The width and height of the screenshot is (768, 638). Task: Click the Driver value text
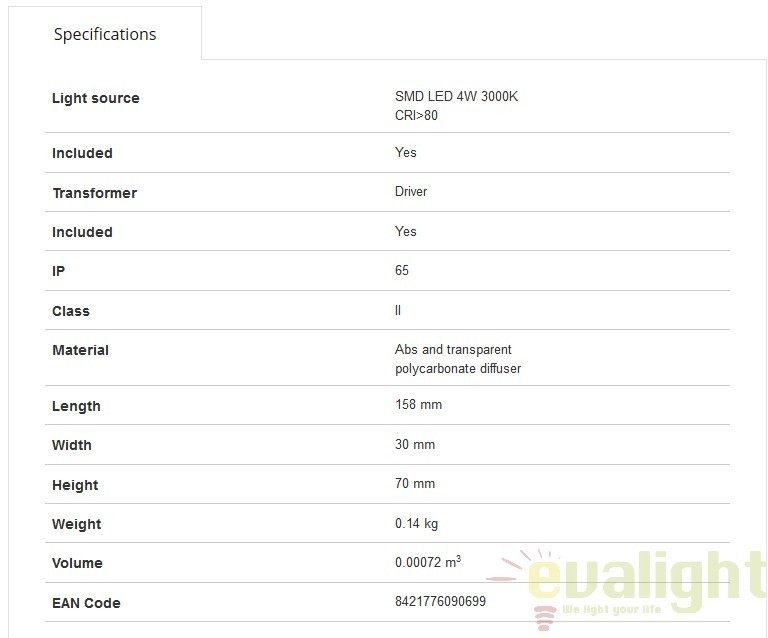tap(410, 191)
